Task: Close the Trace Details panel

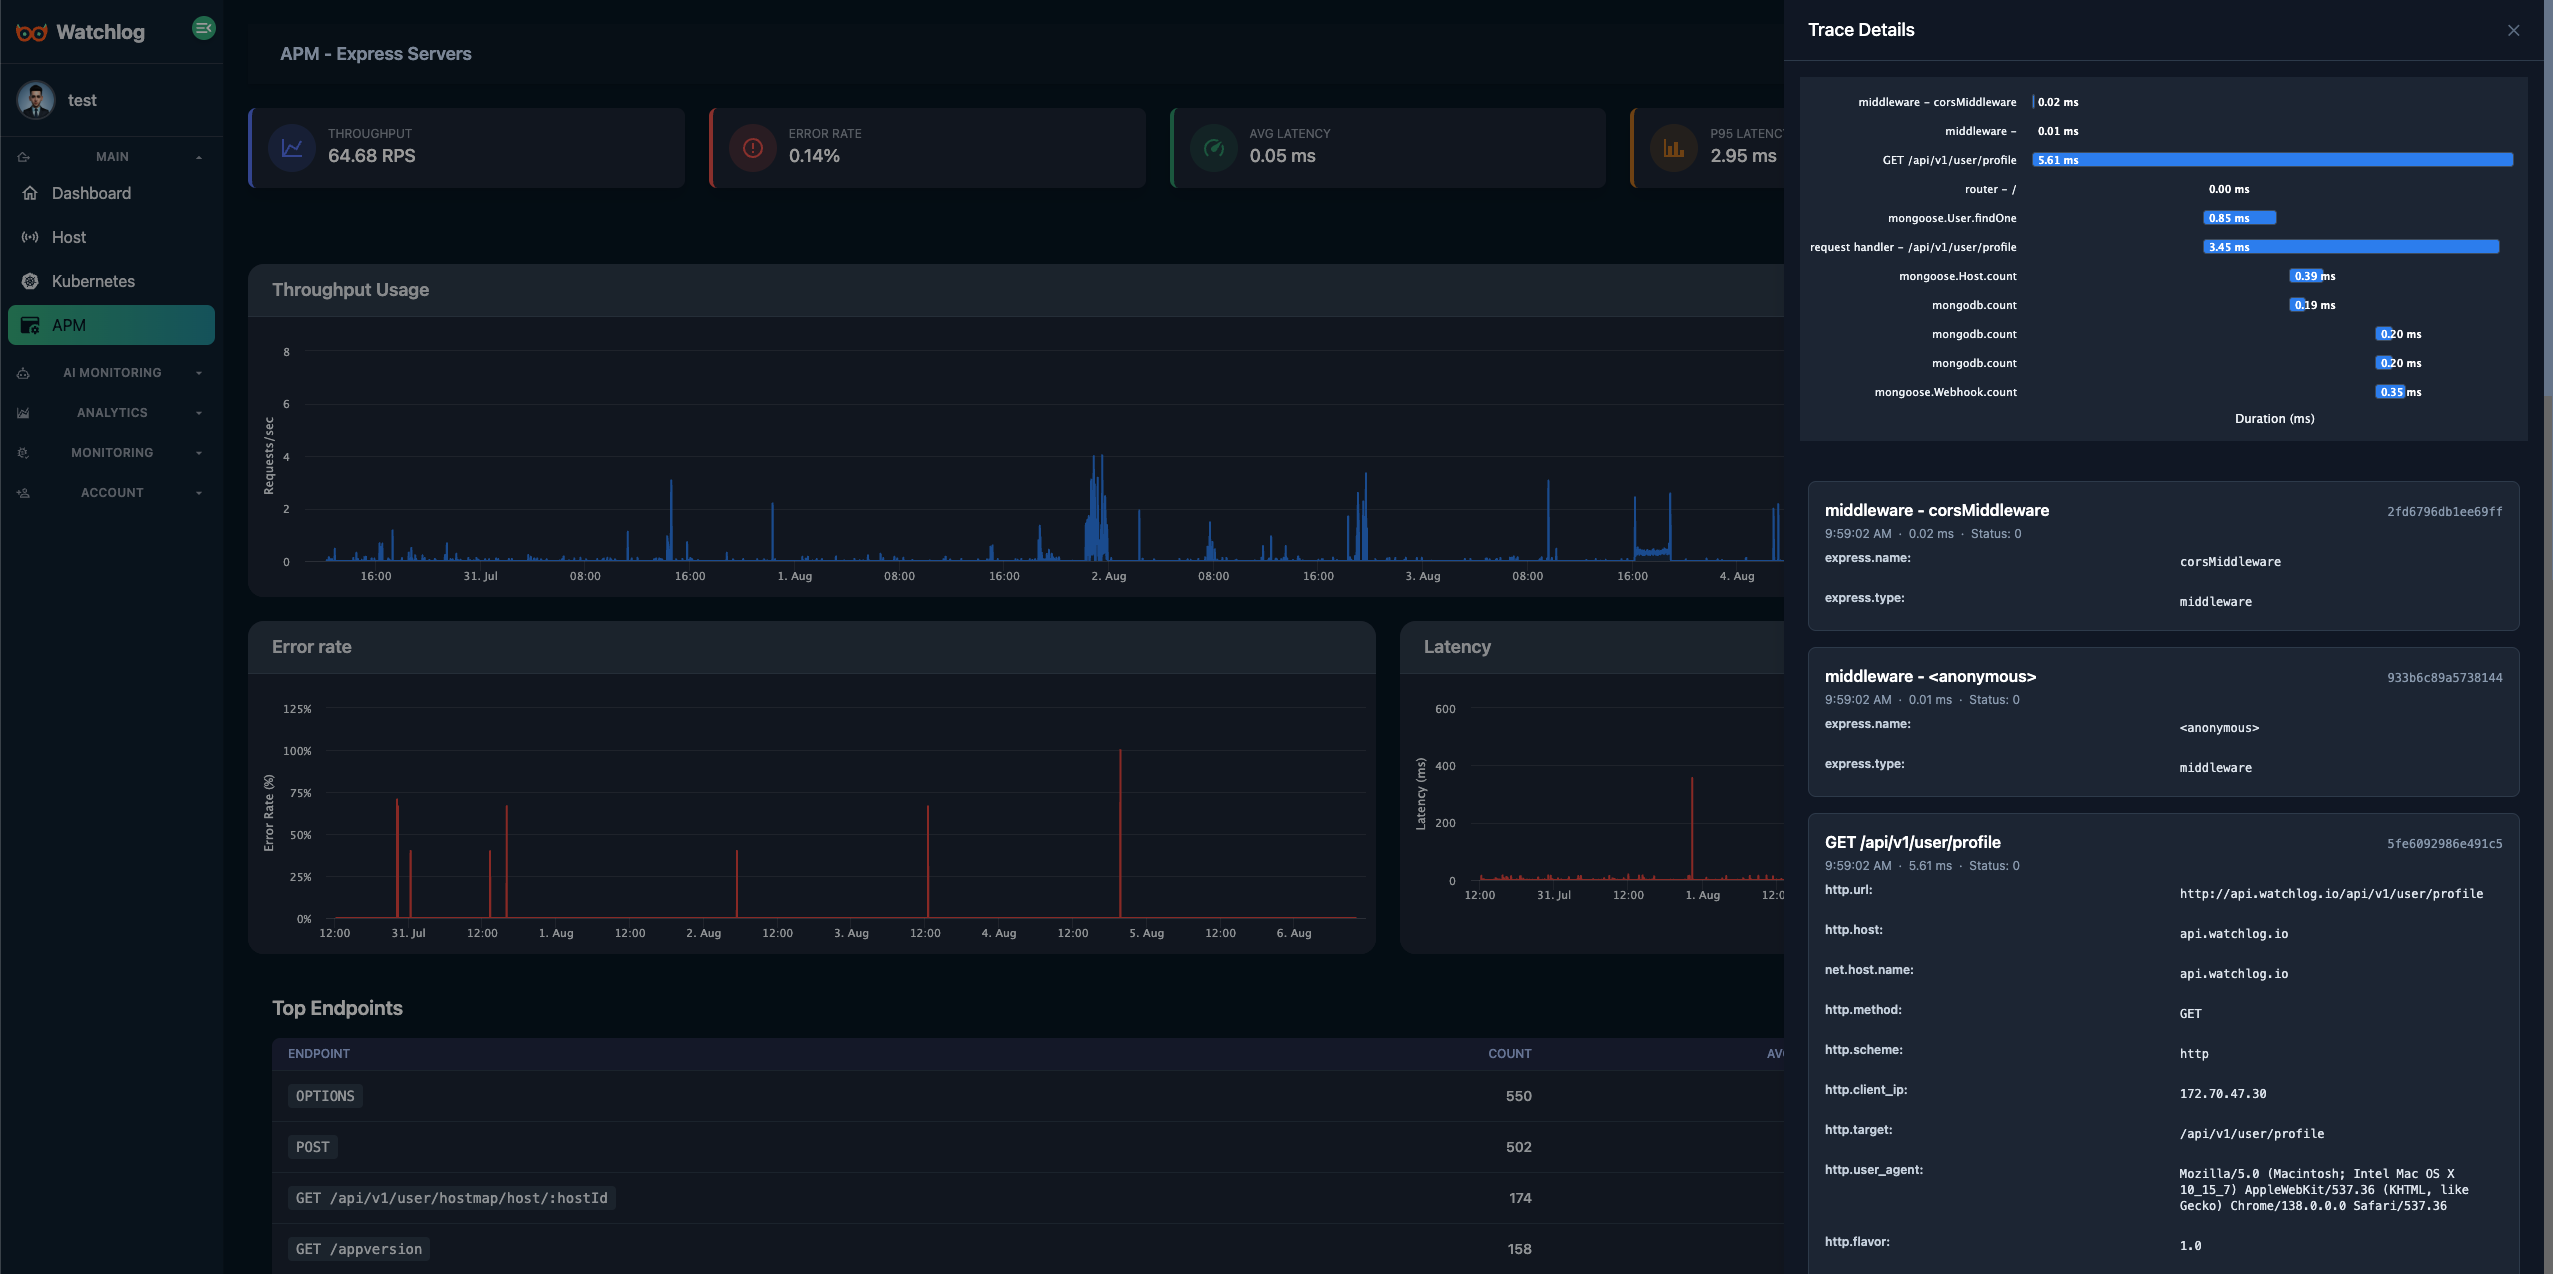Action: [x=2513, y=30]
